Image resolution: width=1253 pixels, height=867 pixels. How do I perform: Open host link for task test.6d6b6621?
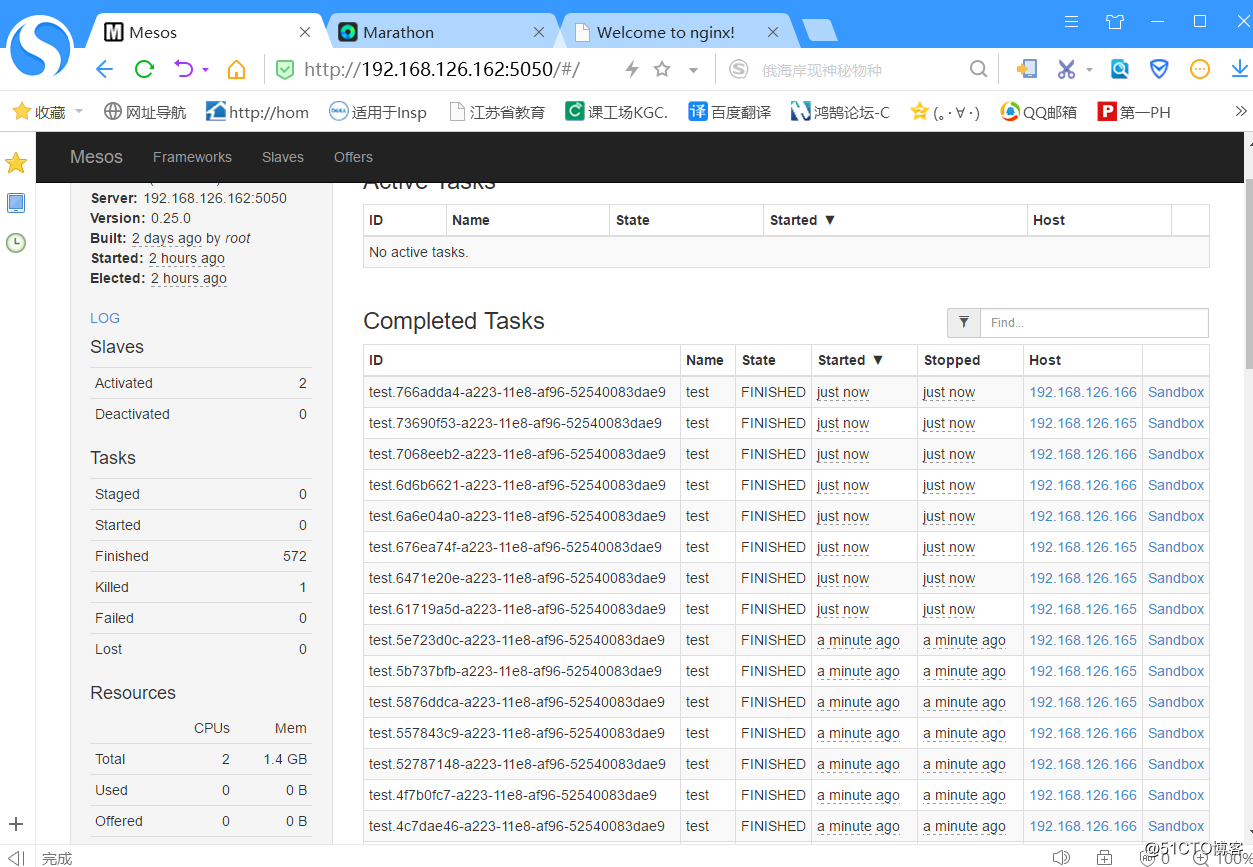point(1083,485)
